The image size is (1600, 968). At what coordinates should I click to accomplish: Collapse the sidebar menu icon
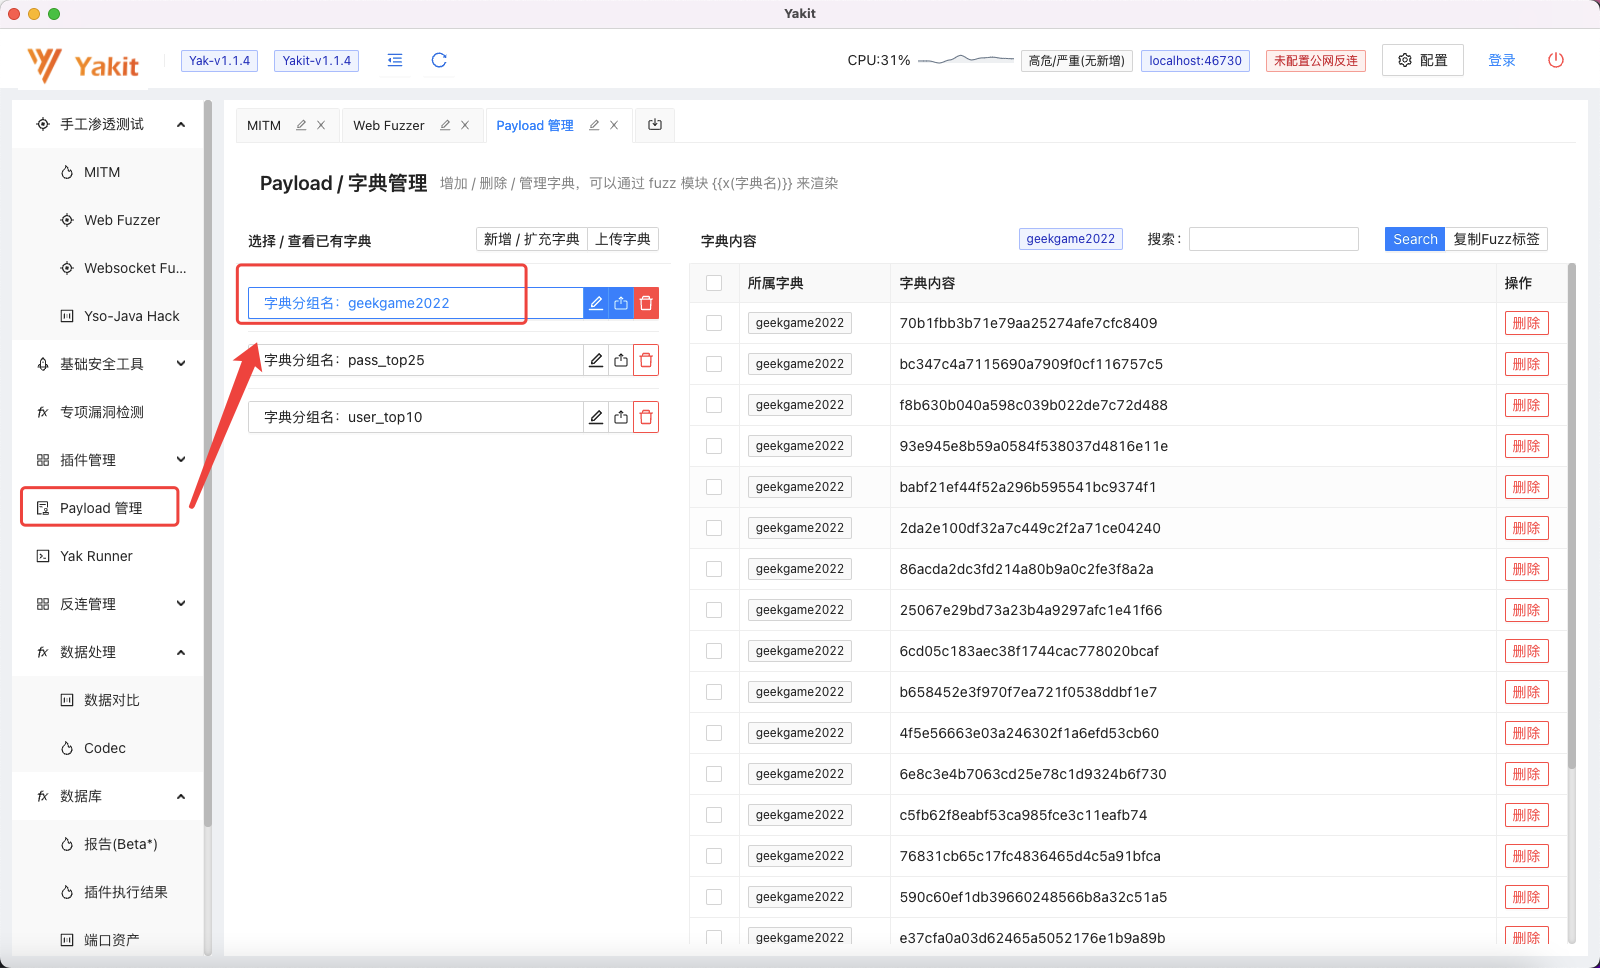(395, 60)
